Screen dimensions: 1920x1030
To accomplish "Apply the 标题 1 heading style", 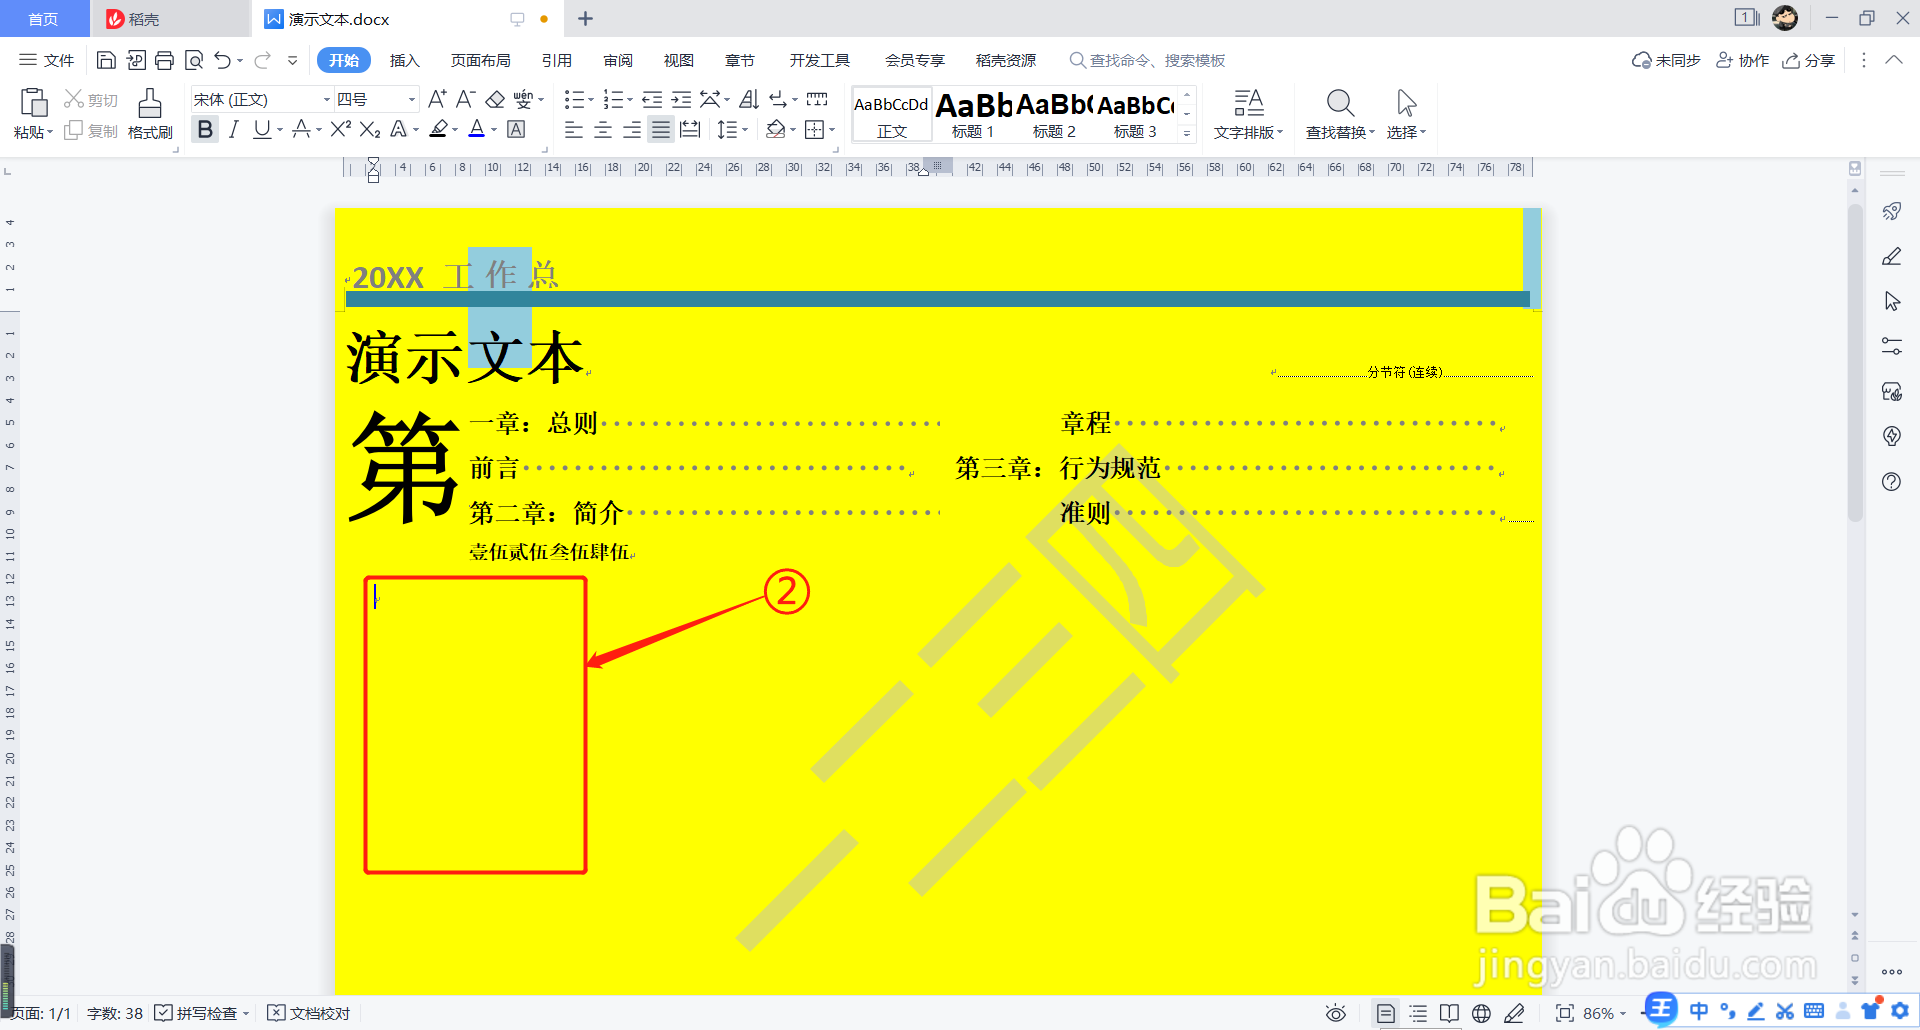I will tap(973, 115).
